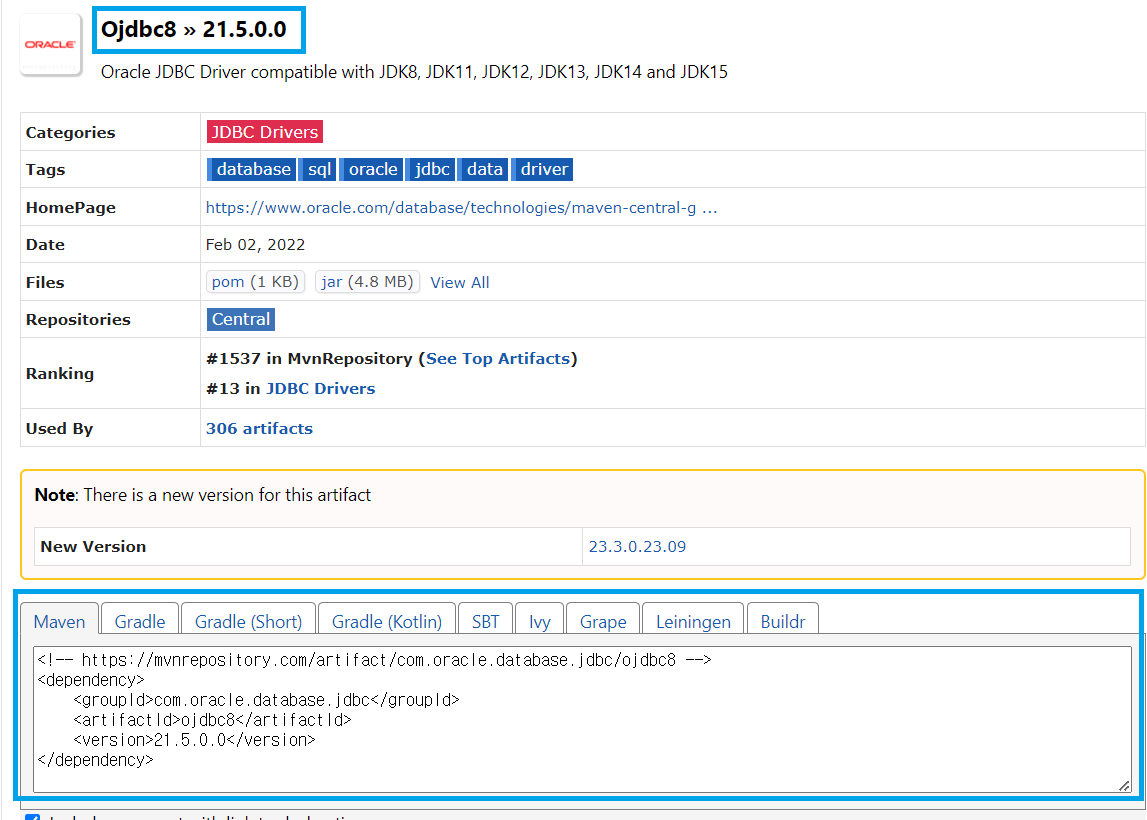This screenshot has width=1147, height=820.
Task: Select the driver tag
Action: point(542,169)
